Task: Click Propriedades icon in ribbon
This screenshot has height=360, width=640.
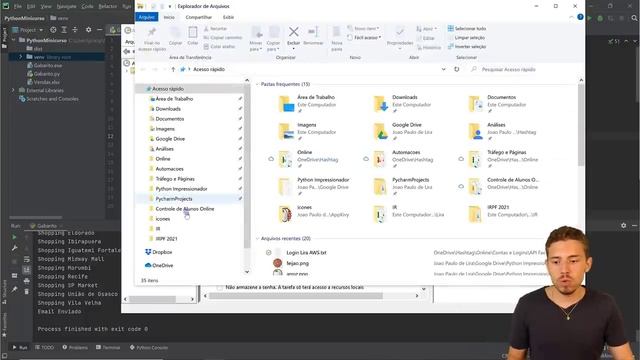Action: pos(400,32)
